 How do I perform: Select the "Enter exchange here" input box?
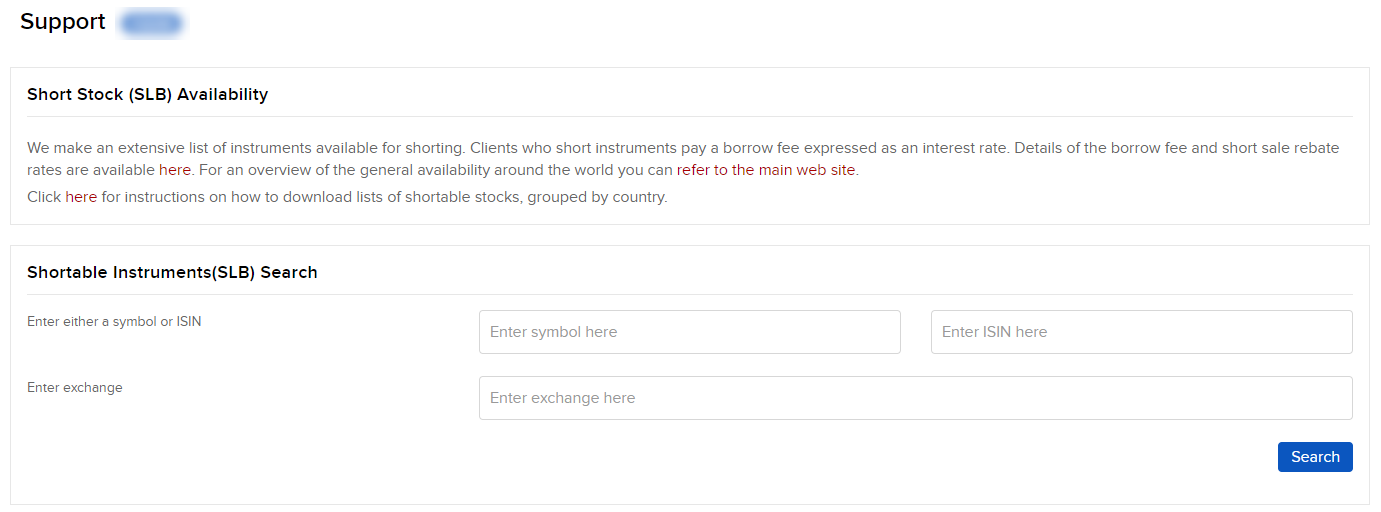[916, 398]
